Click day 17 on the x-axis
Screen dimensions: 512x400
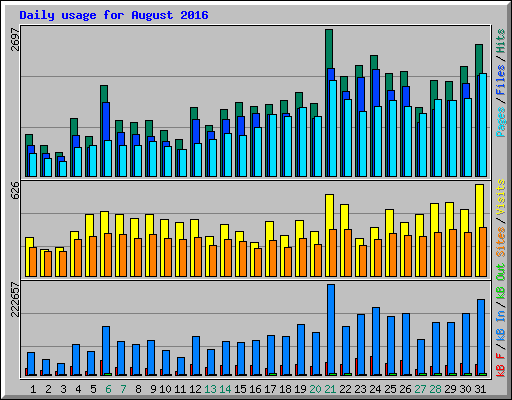(270, 389)
